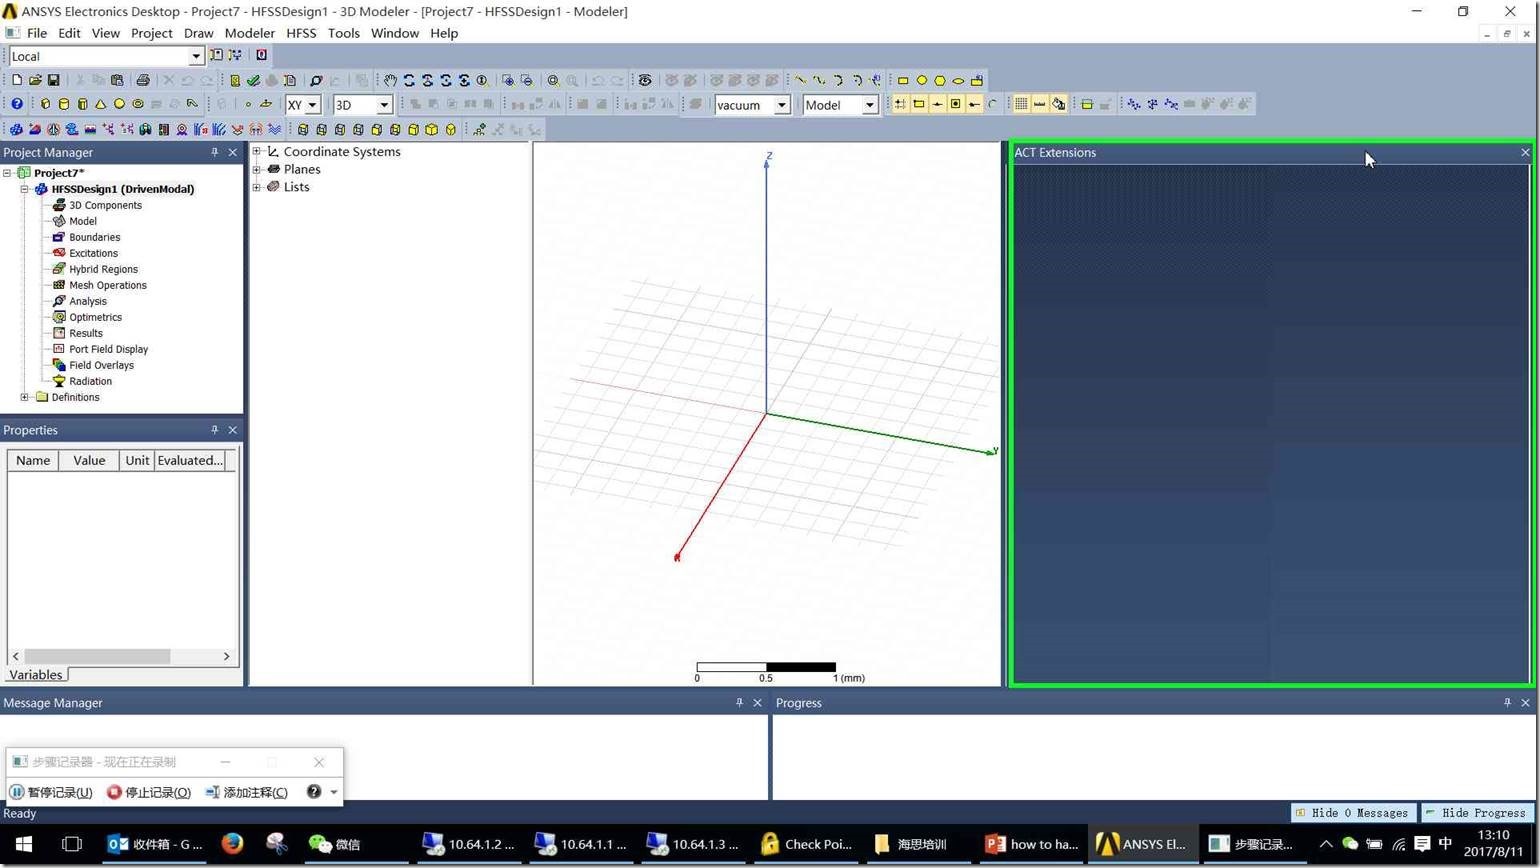Toggle the vertex snap mode button
Image resolution: width=1540 pixels, height=868 pixels.
918,104
